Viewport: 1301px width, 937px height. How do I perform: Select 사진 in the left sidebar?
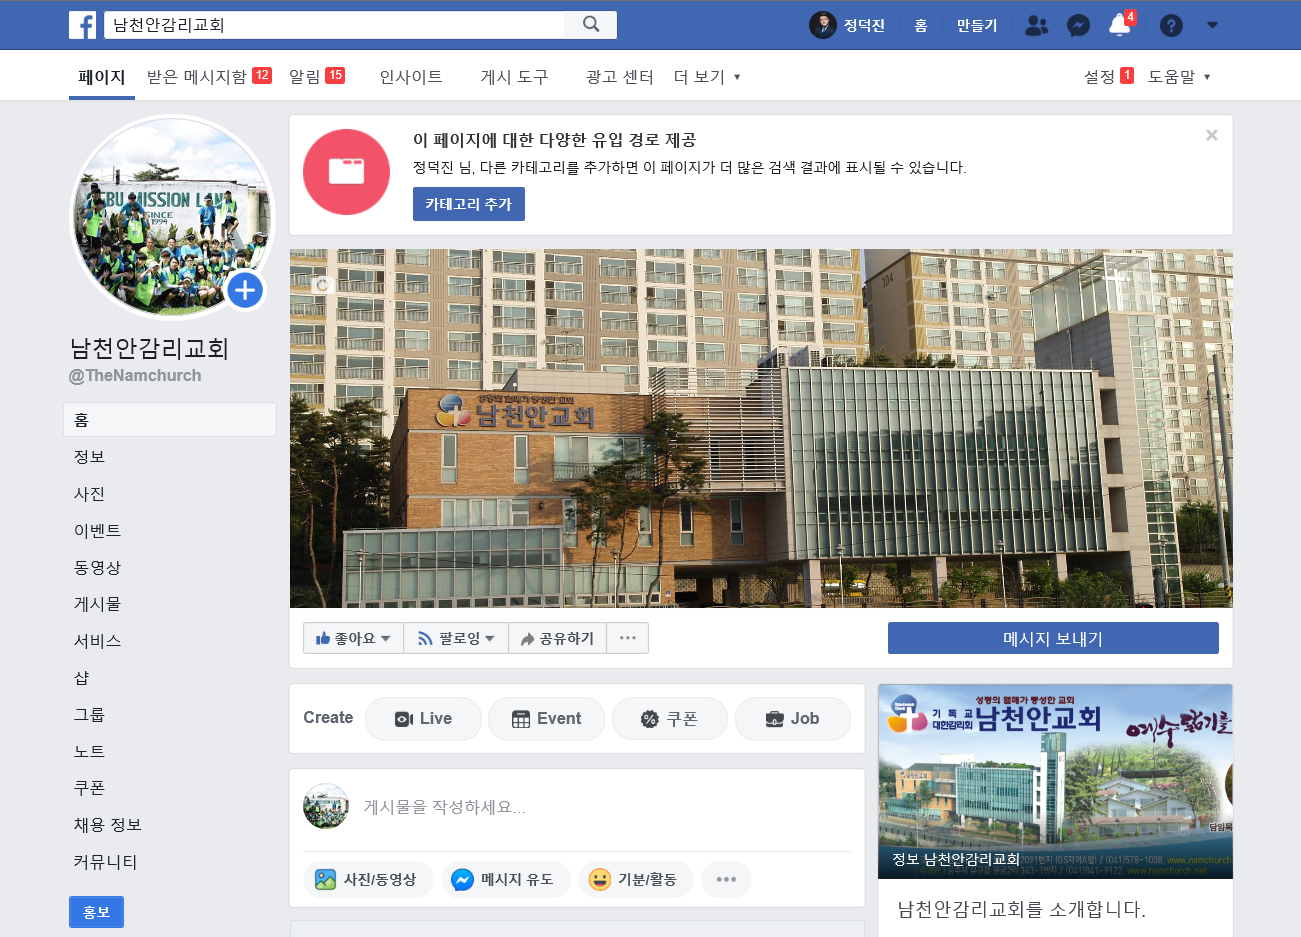click(89, 494)
